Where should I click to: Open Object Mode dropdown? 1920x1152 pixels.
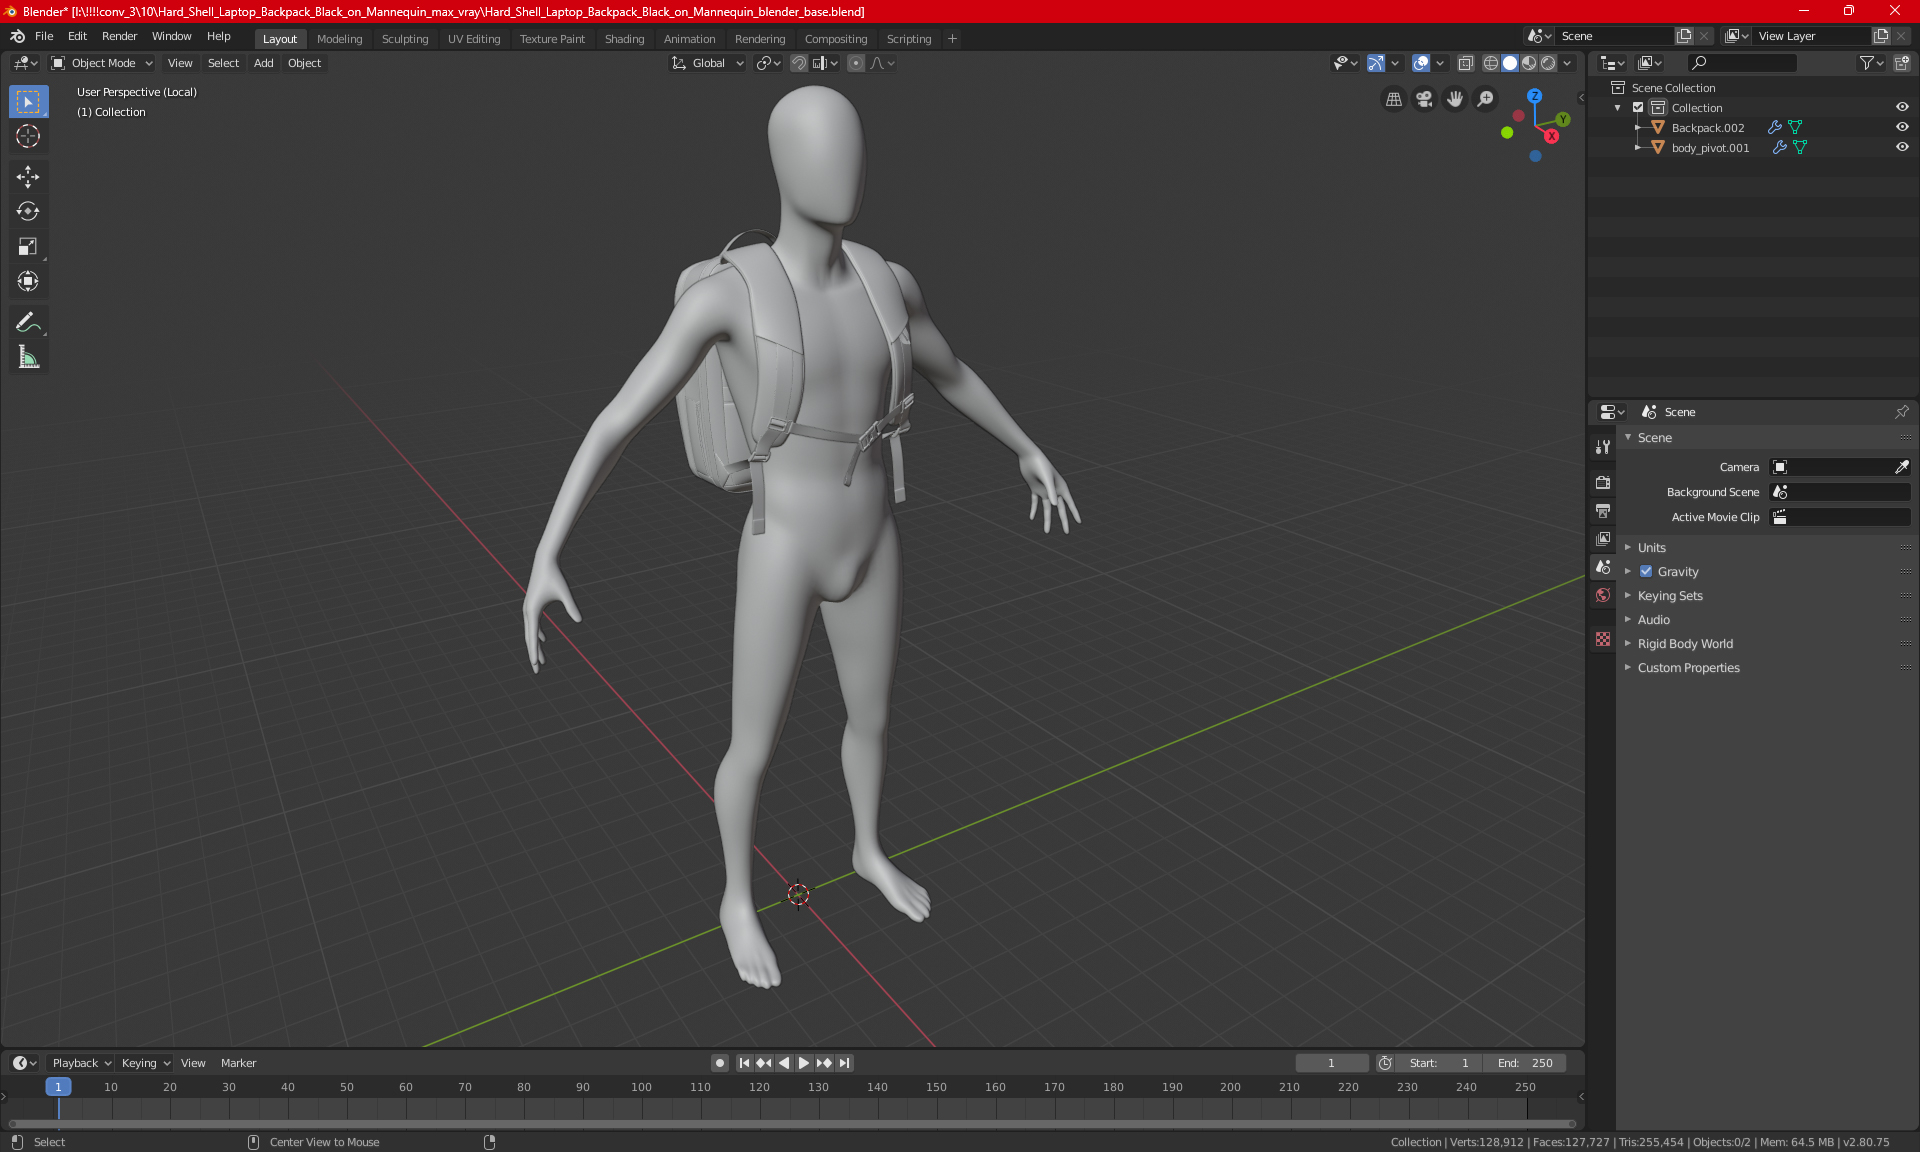click(x=102, y=63)
